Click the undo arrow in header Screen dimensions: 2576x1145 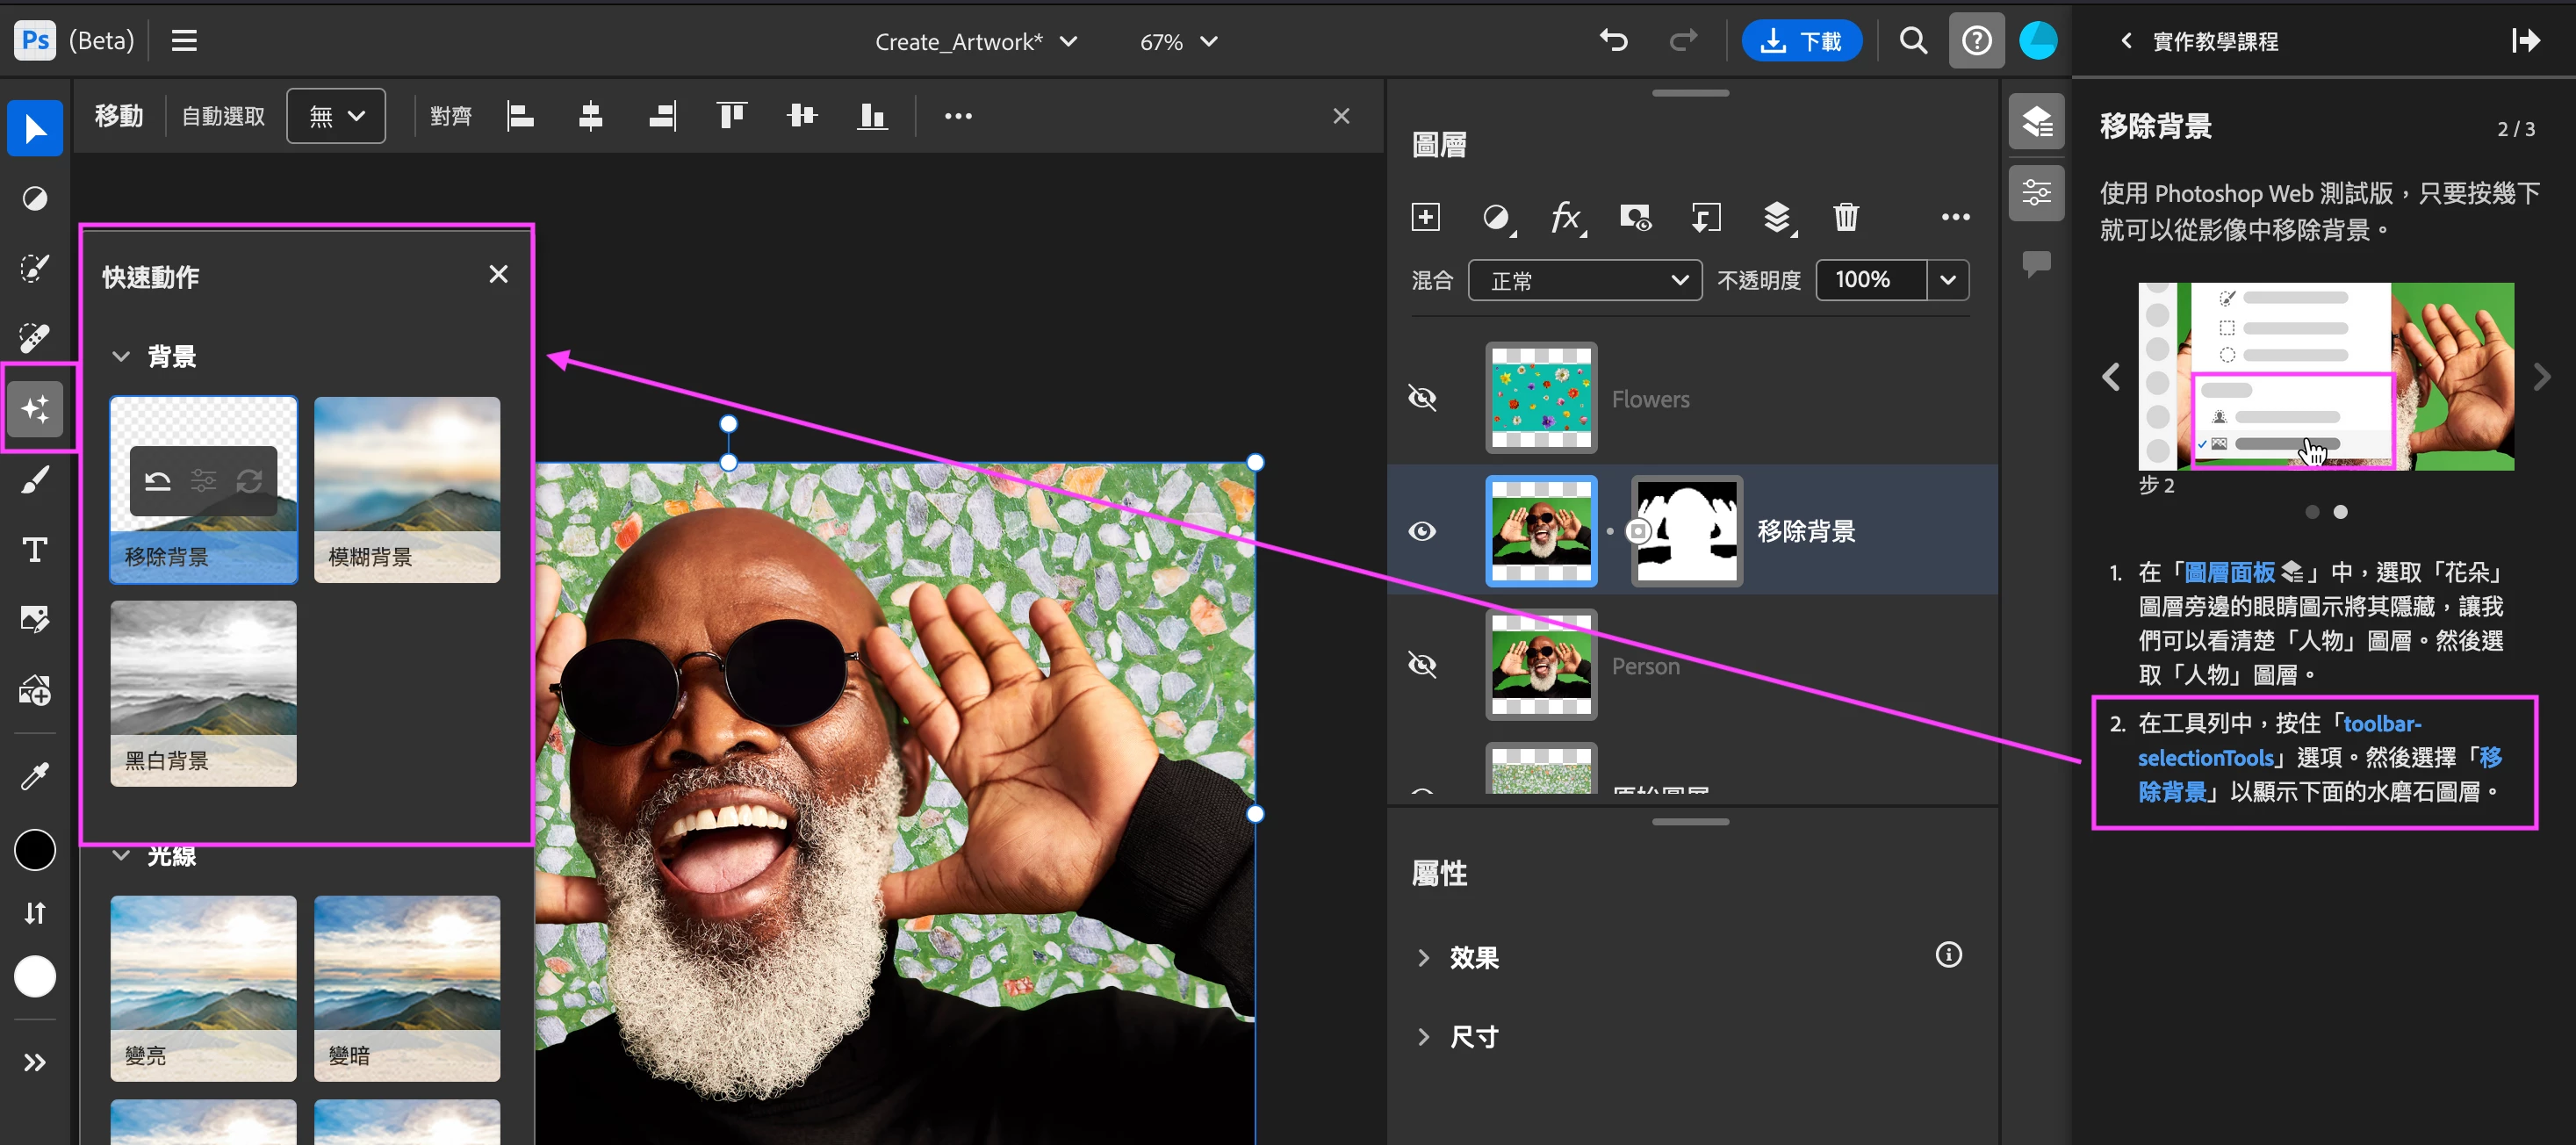pyautogui.click(x=1613, y=41)
